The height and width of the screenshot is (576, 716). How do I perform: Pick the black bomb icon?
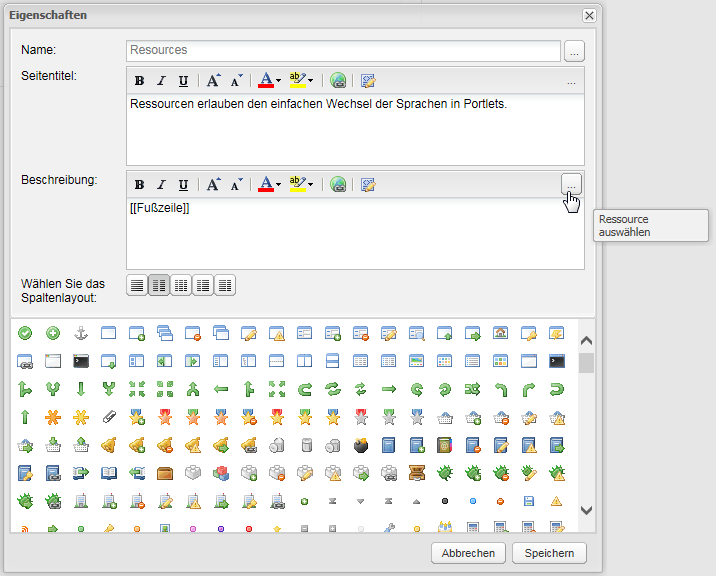[361, 445]
